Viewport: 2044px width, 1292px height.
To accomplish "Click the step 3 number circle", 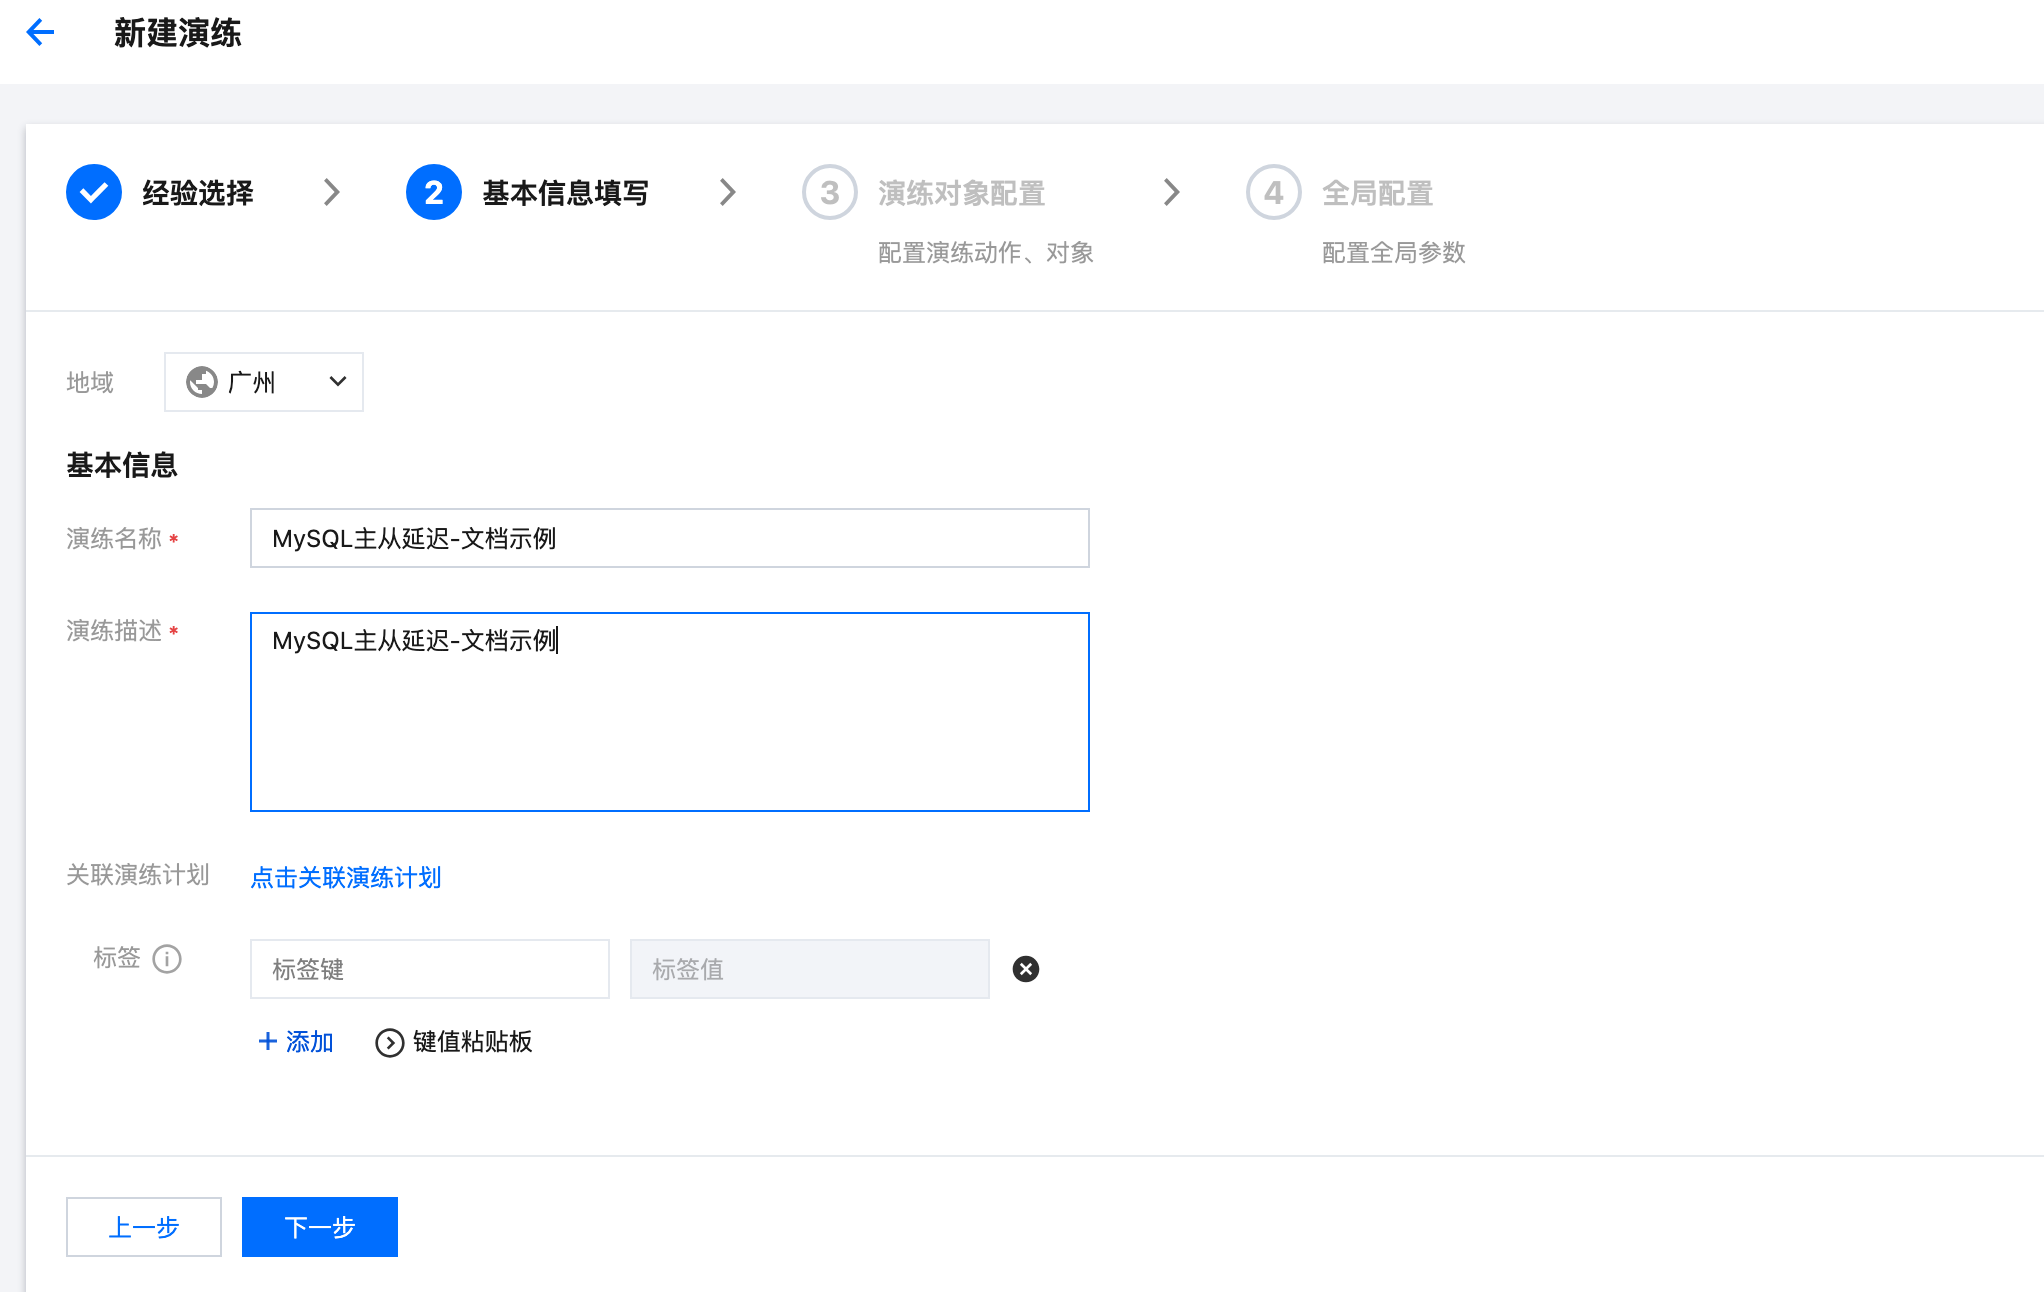I will coord(830,192).
